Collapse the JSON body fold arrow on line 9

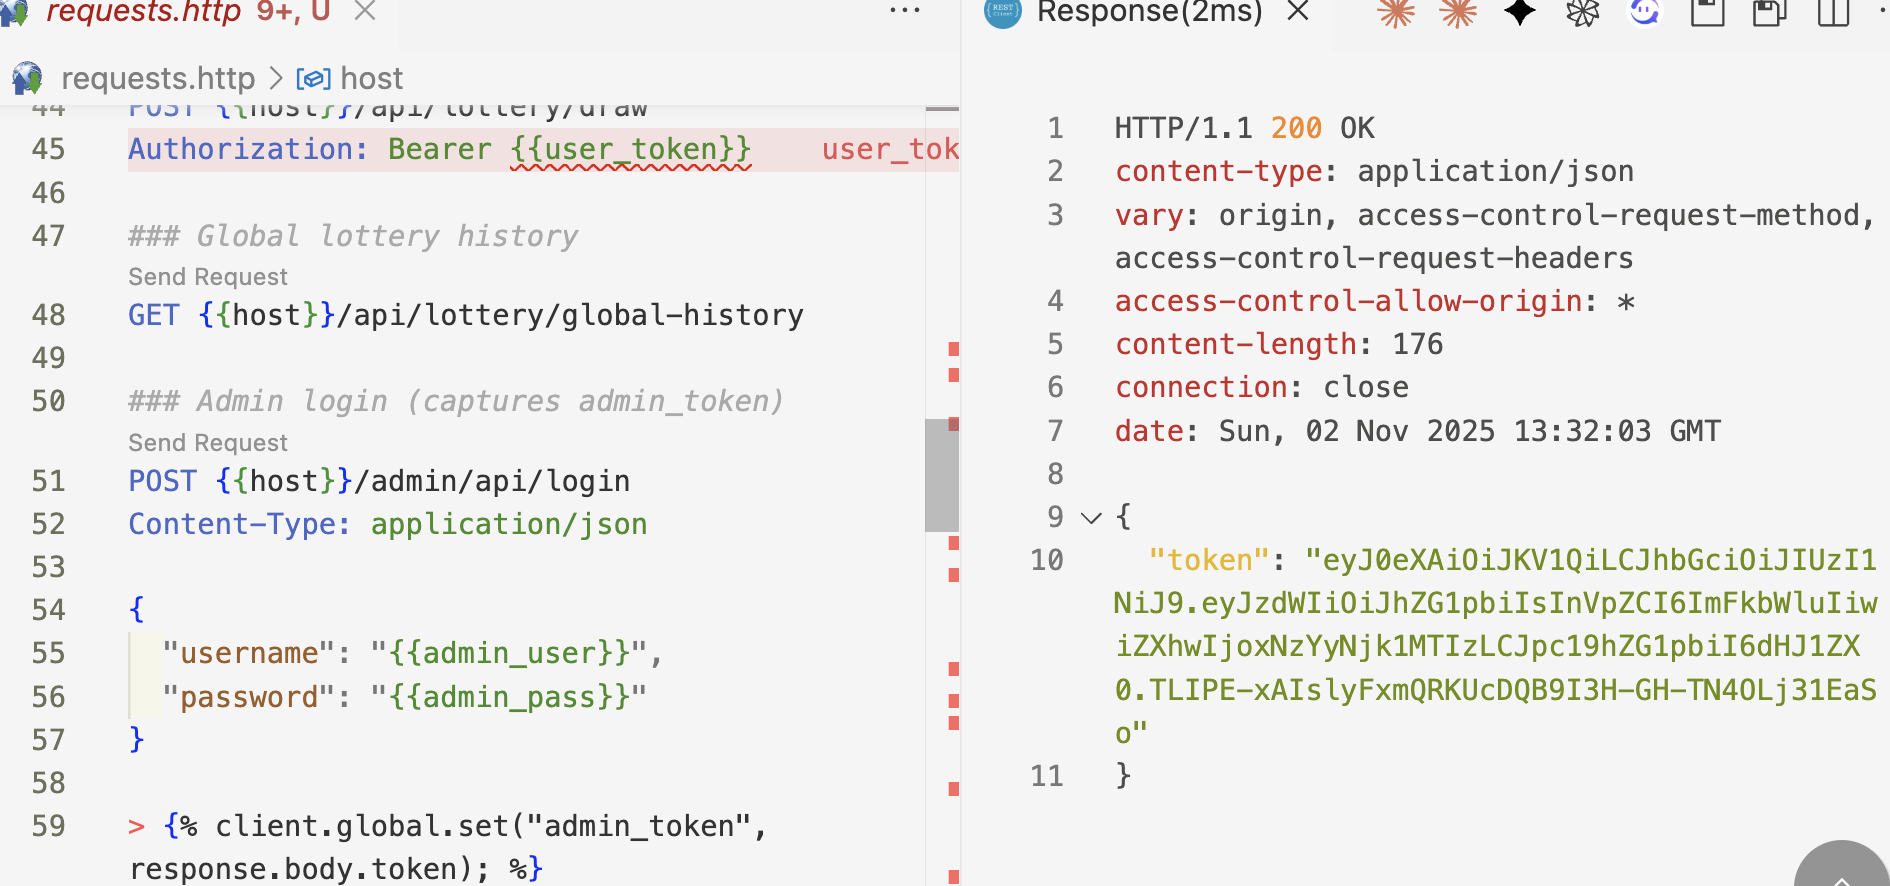pos(1091,517)
